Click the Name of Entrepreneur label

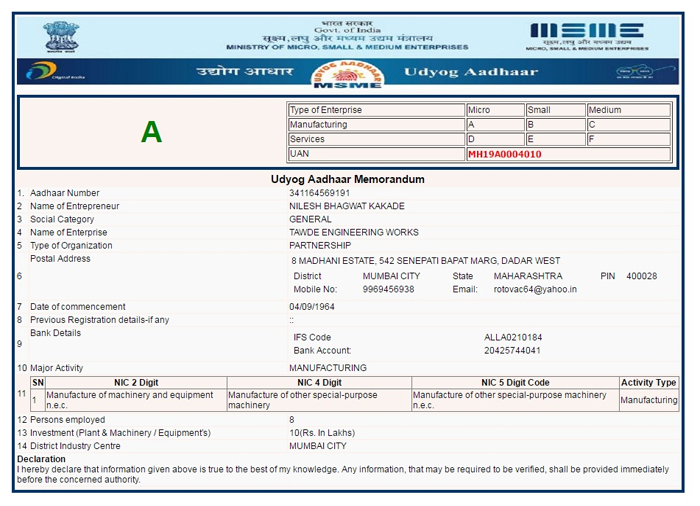click(75, 206)
